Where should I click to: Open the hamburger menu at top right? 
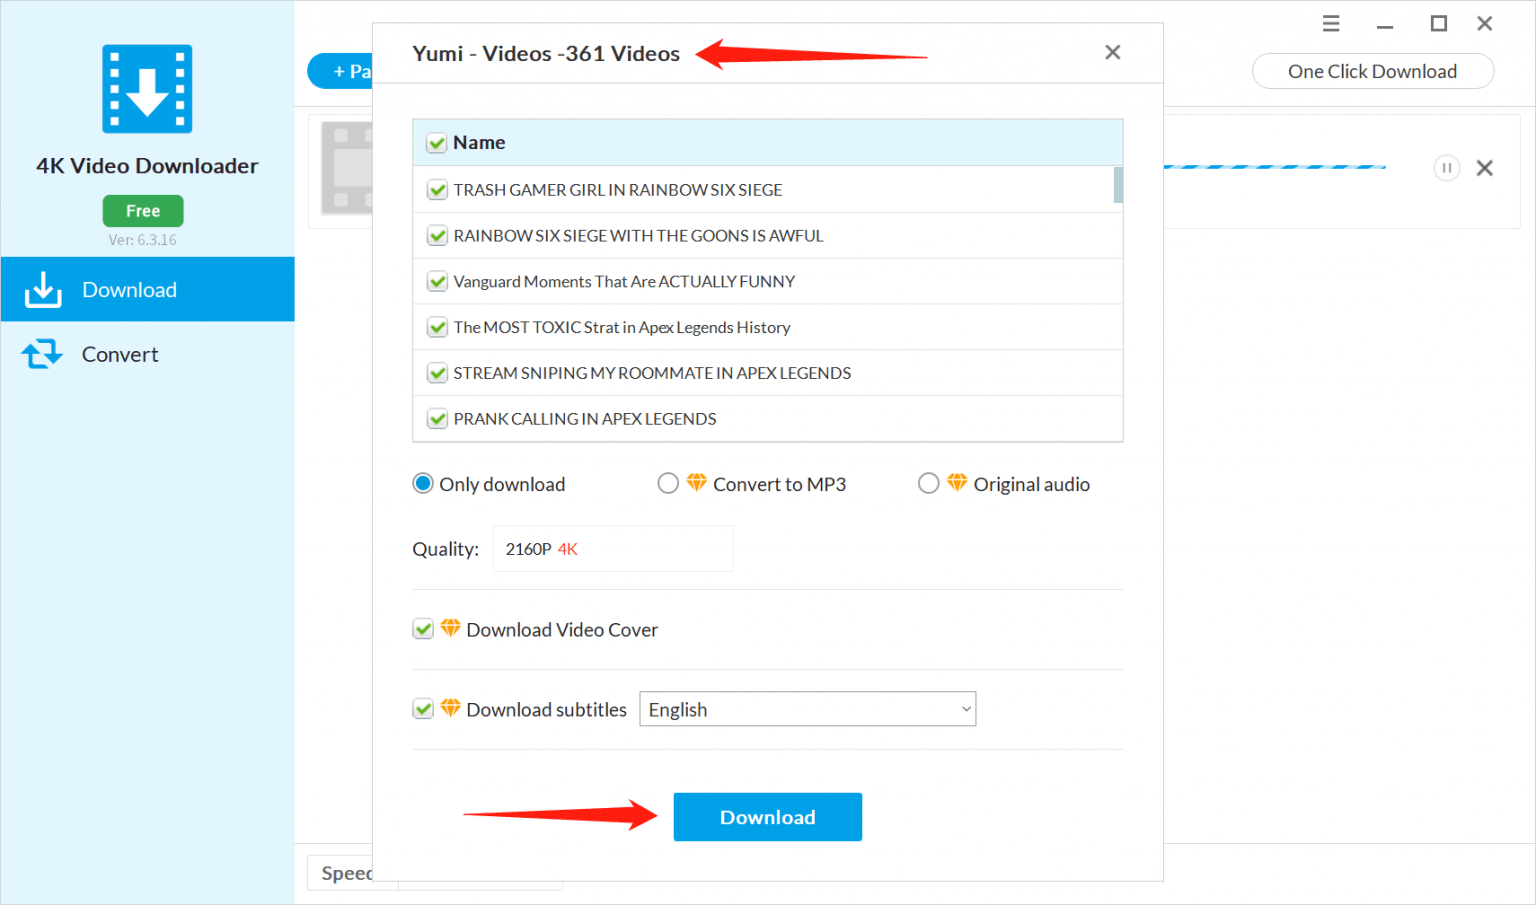tap(1330, 22)
